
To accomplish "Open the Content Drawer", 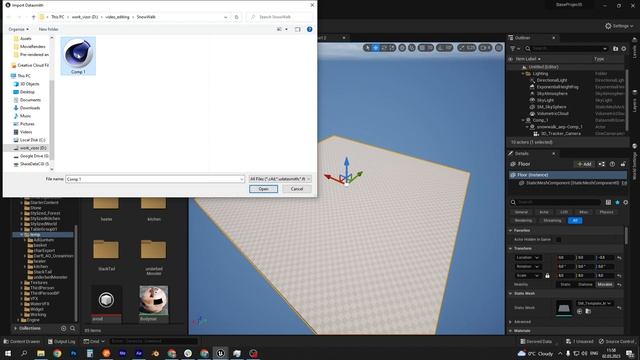I will pyautogui.click(x=22, y=341).
